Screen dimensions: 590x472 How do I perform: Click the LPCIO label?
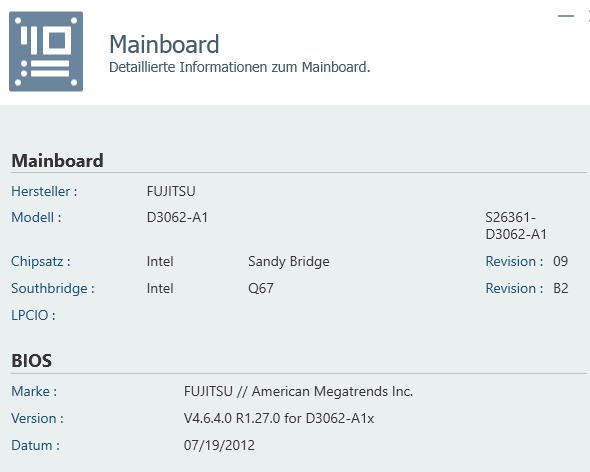click(33, 315)
